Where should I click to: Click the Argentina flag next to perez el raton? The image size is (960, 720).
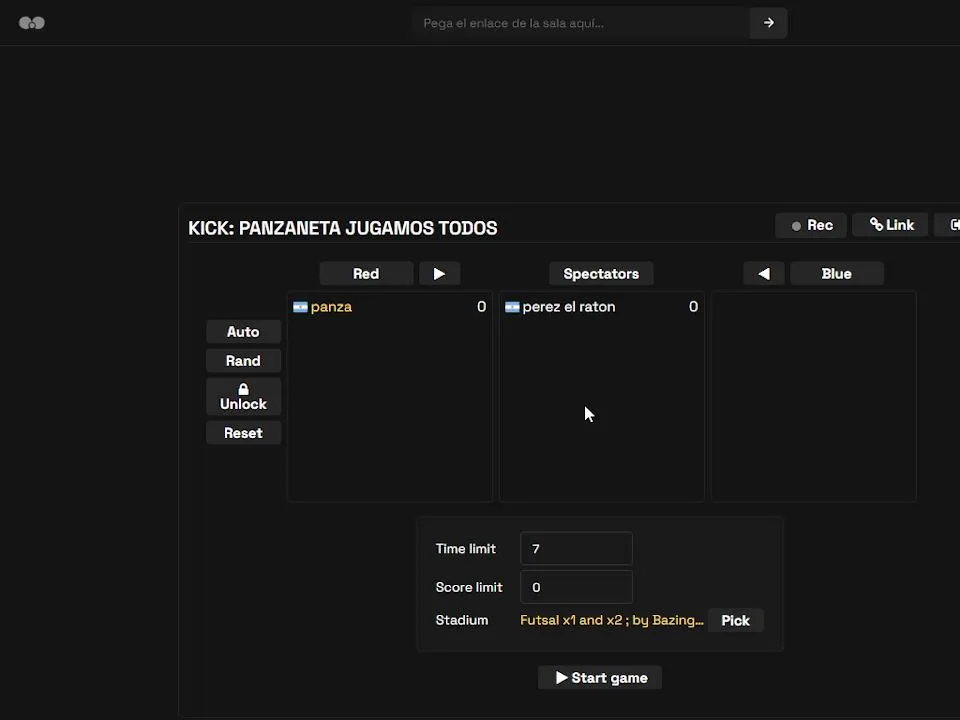(x=512, y=307)
